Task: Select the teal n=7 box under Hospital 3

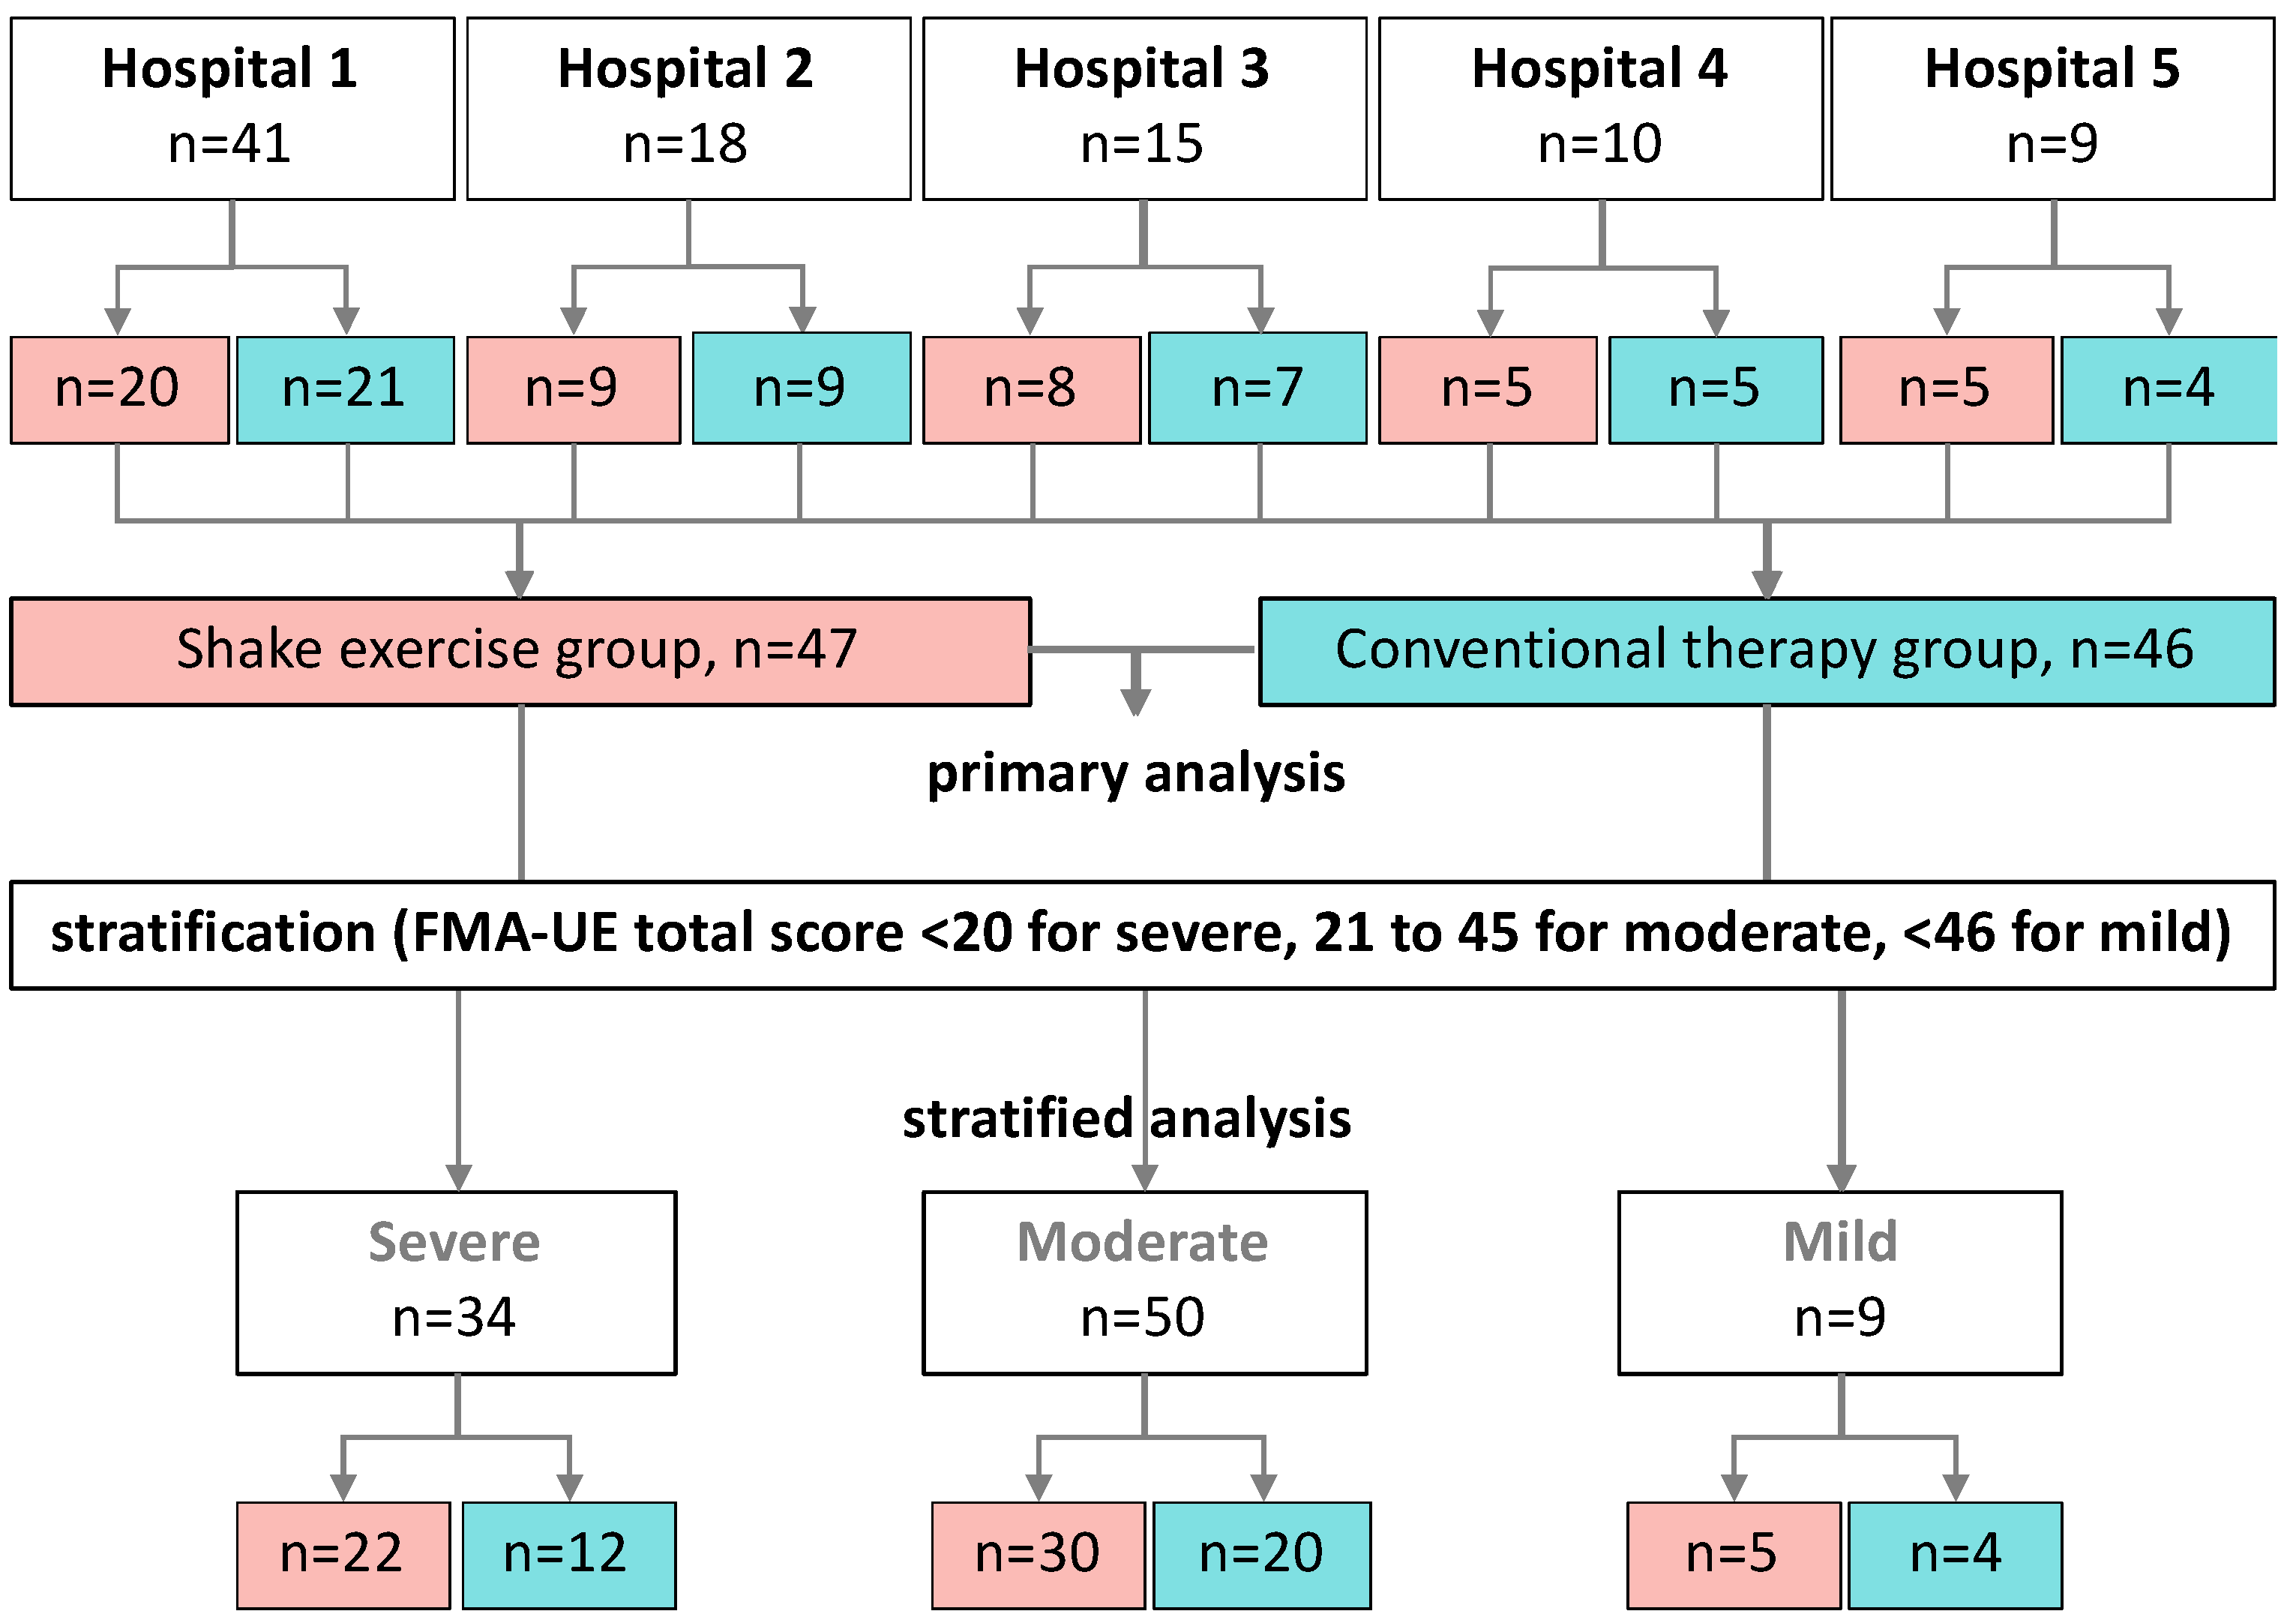Action: point(1258,388)
